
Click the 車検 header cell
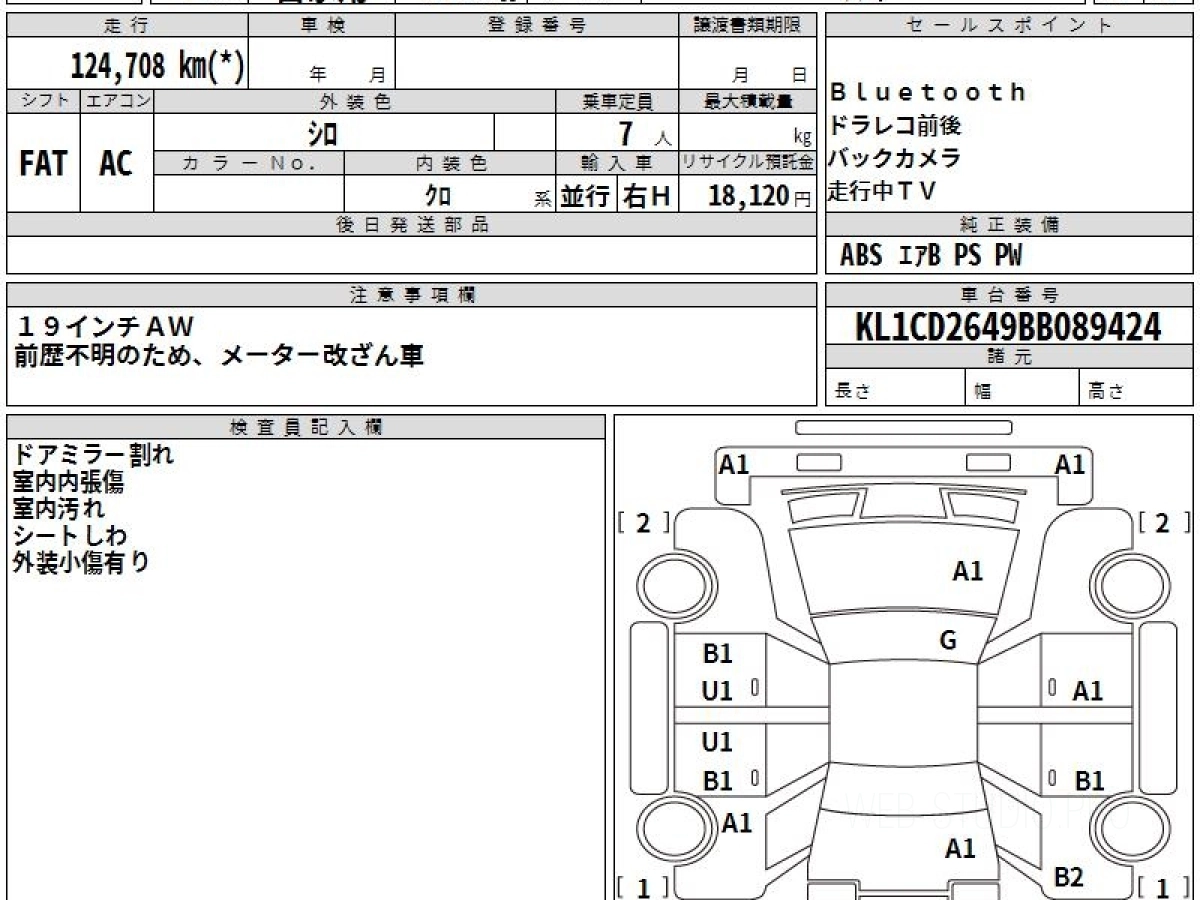[322, 26]
